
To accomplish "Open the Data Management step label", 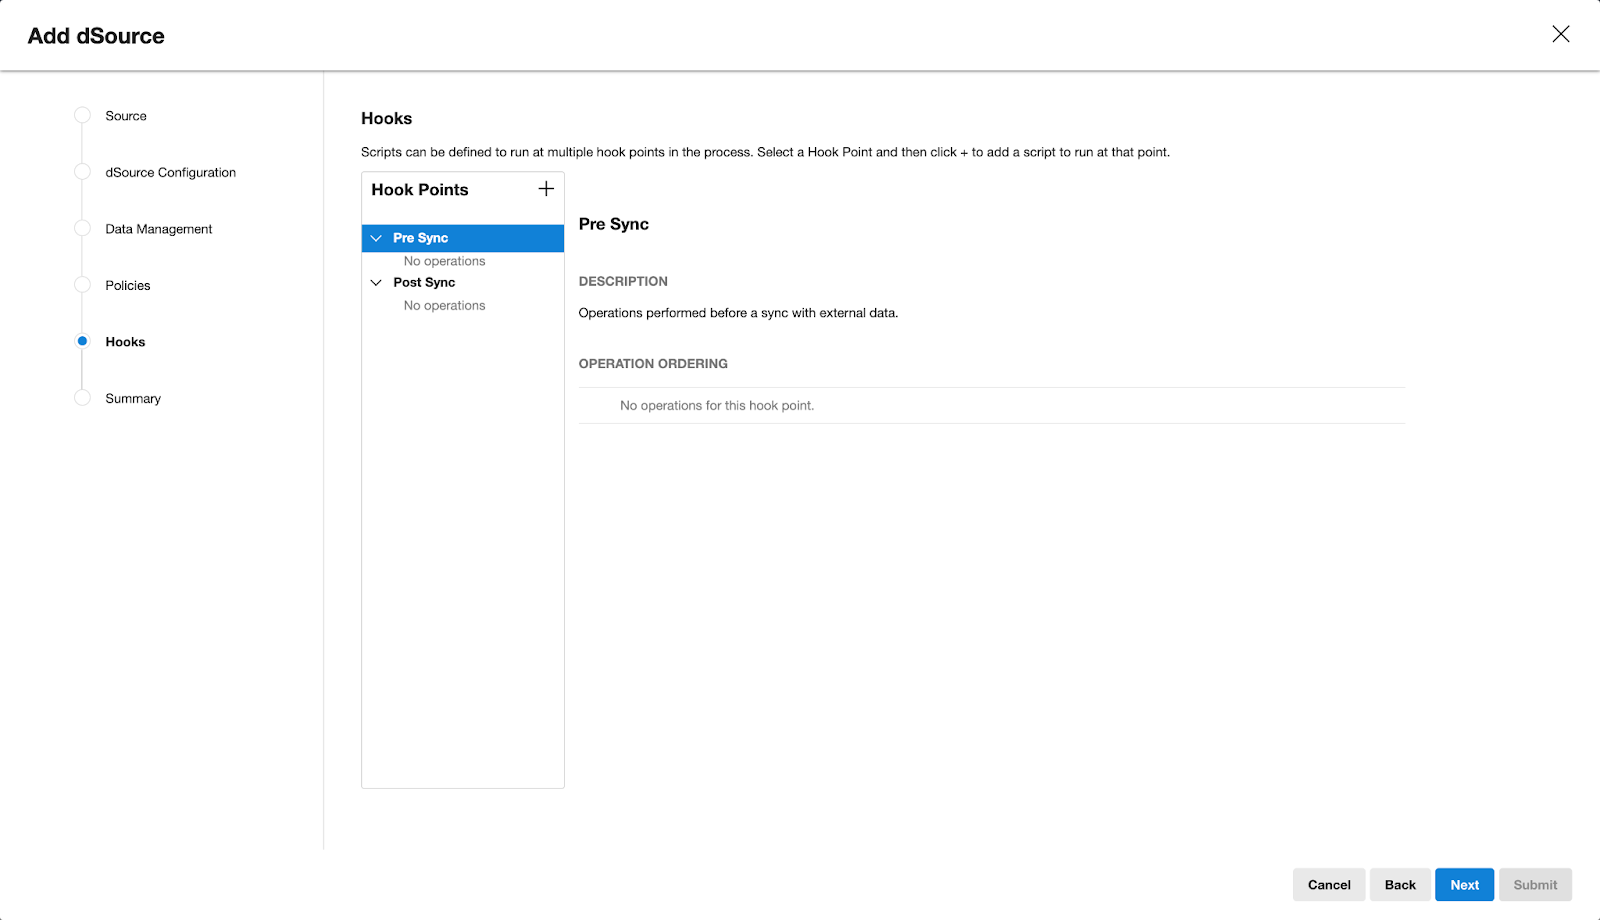I will (x=159, y=229).
